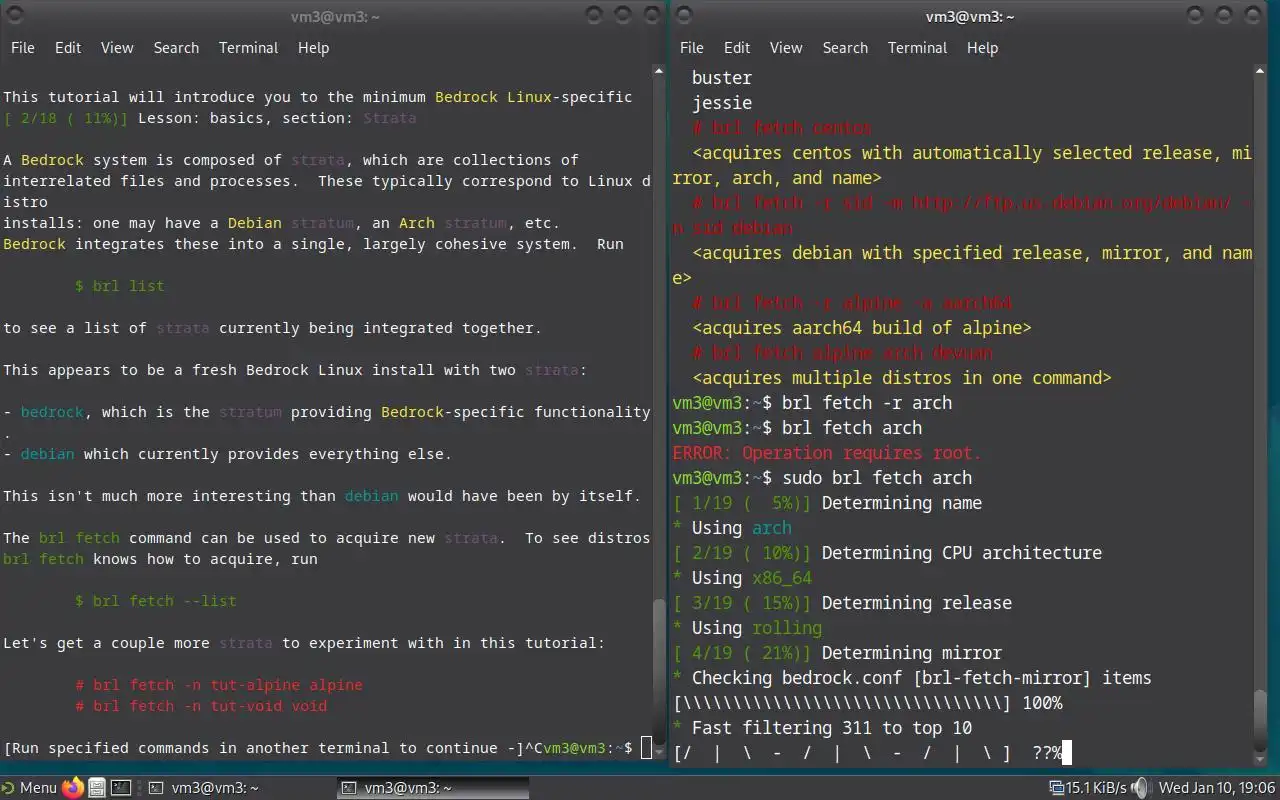
Task: Open the clock showing Wed Jan 10, 19:06
Action: click(x=1216, y=787)
